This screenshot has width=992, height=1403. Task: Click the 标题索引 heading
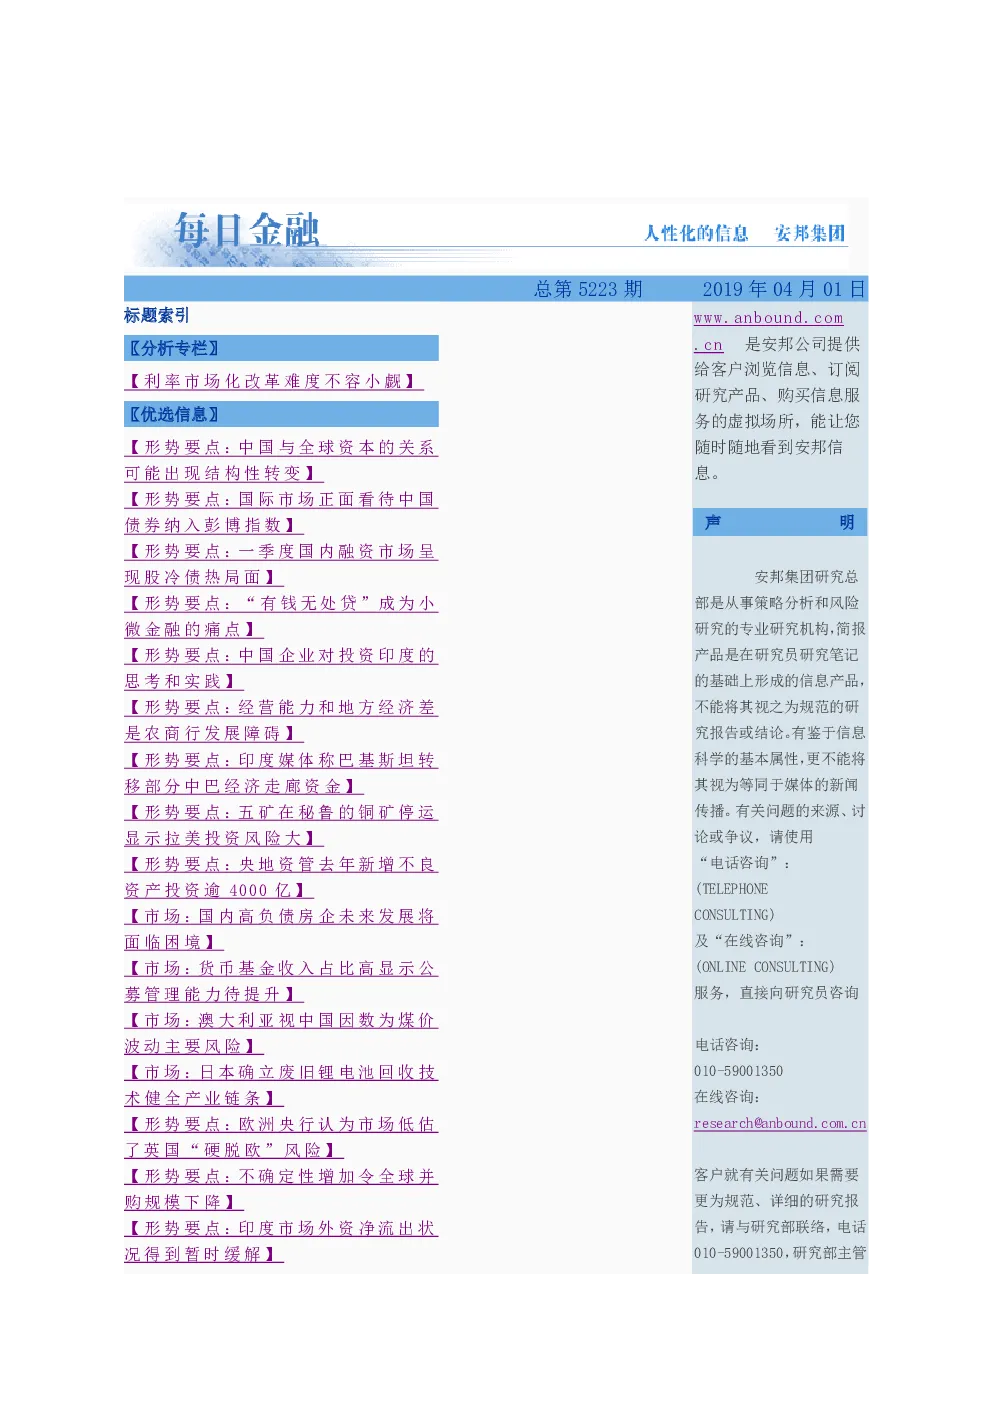[x=157, y=315]
